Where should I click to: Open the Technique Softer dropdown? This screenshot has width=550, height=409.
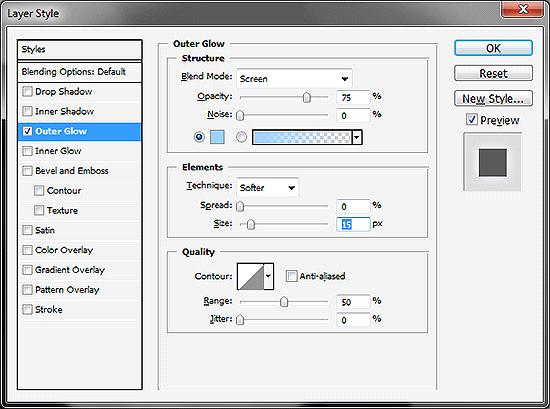[x=268, y=188]
